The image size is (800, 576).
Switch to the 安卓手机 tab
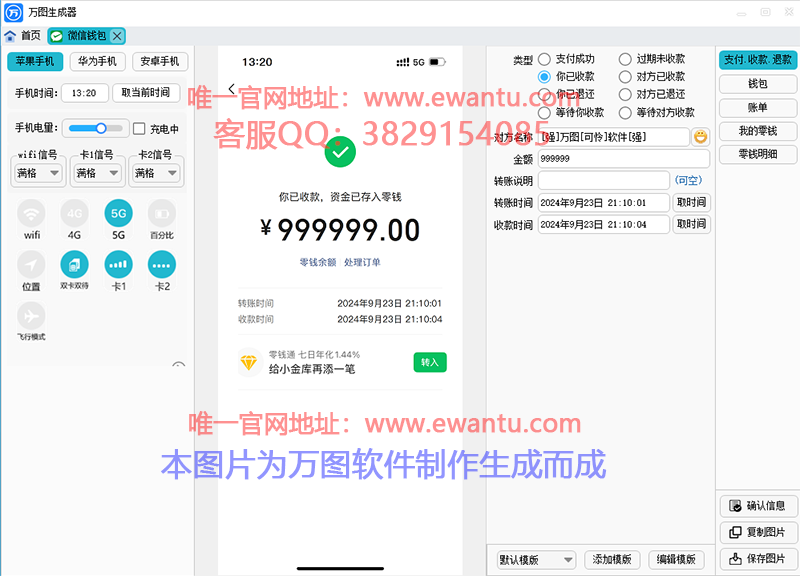pyautogui.click(x=160, y=61)
